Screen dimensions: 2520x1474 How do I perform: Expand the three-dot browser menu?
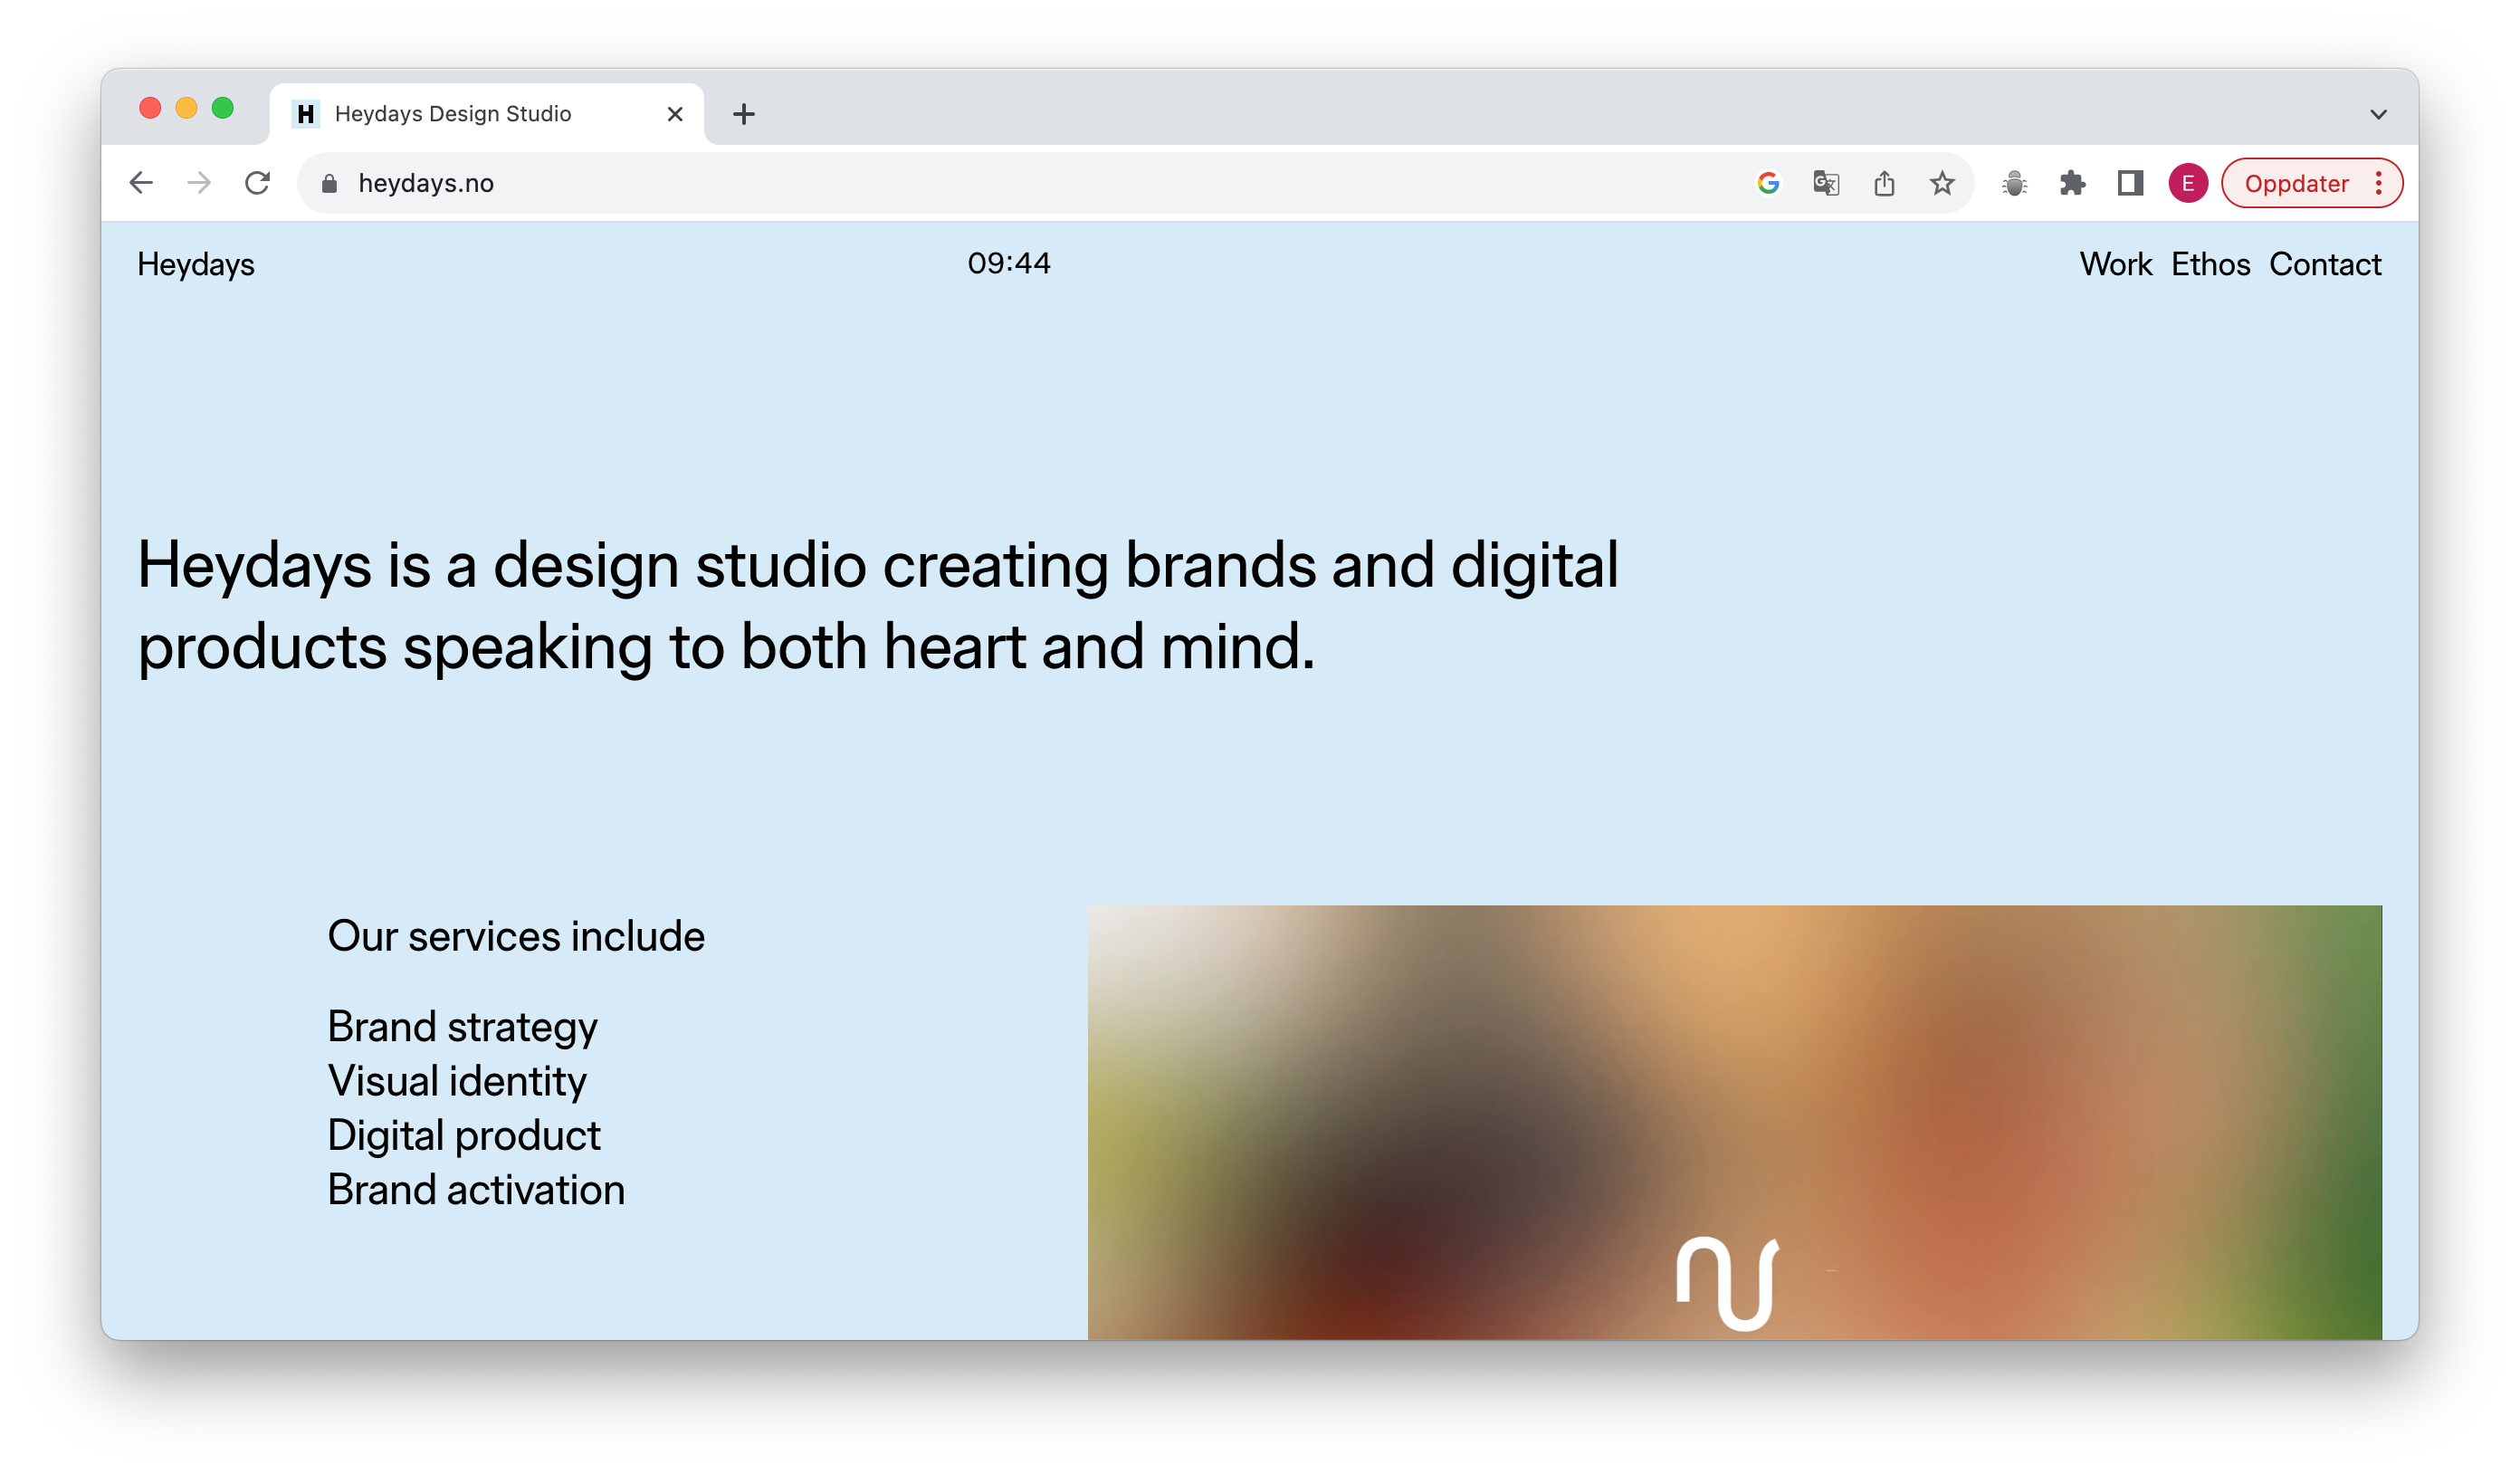pyautogui.click(x=2380, y=183)
